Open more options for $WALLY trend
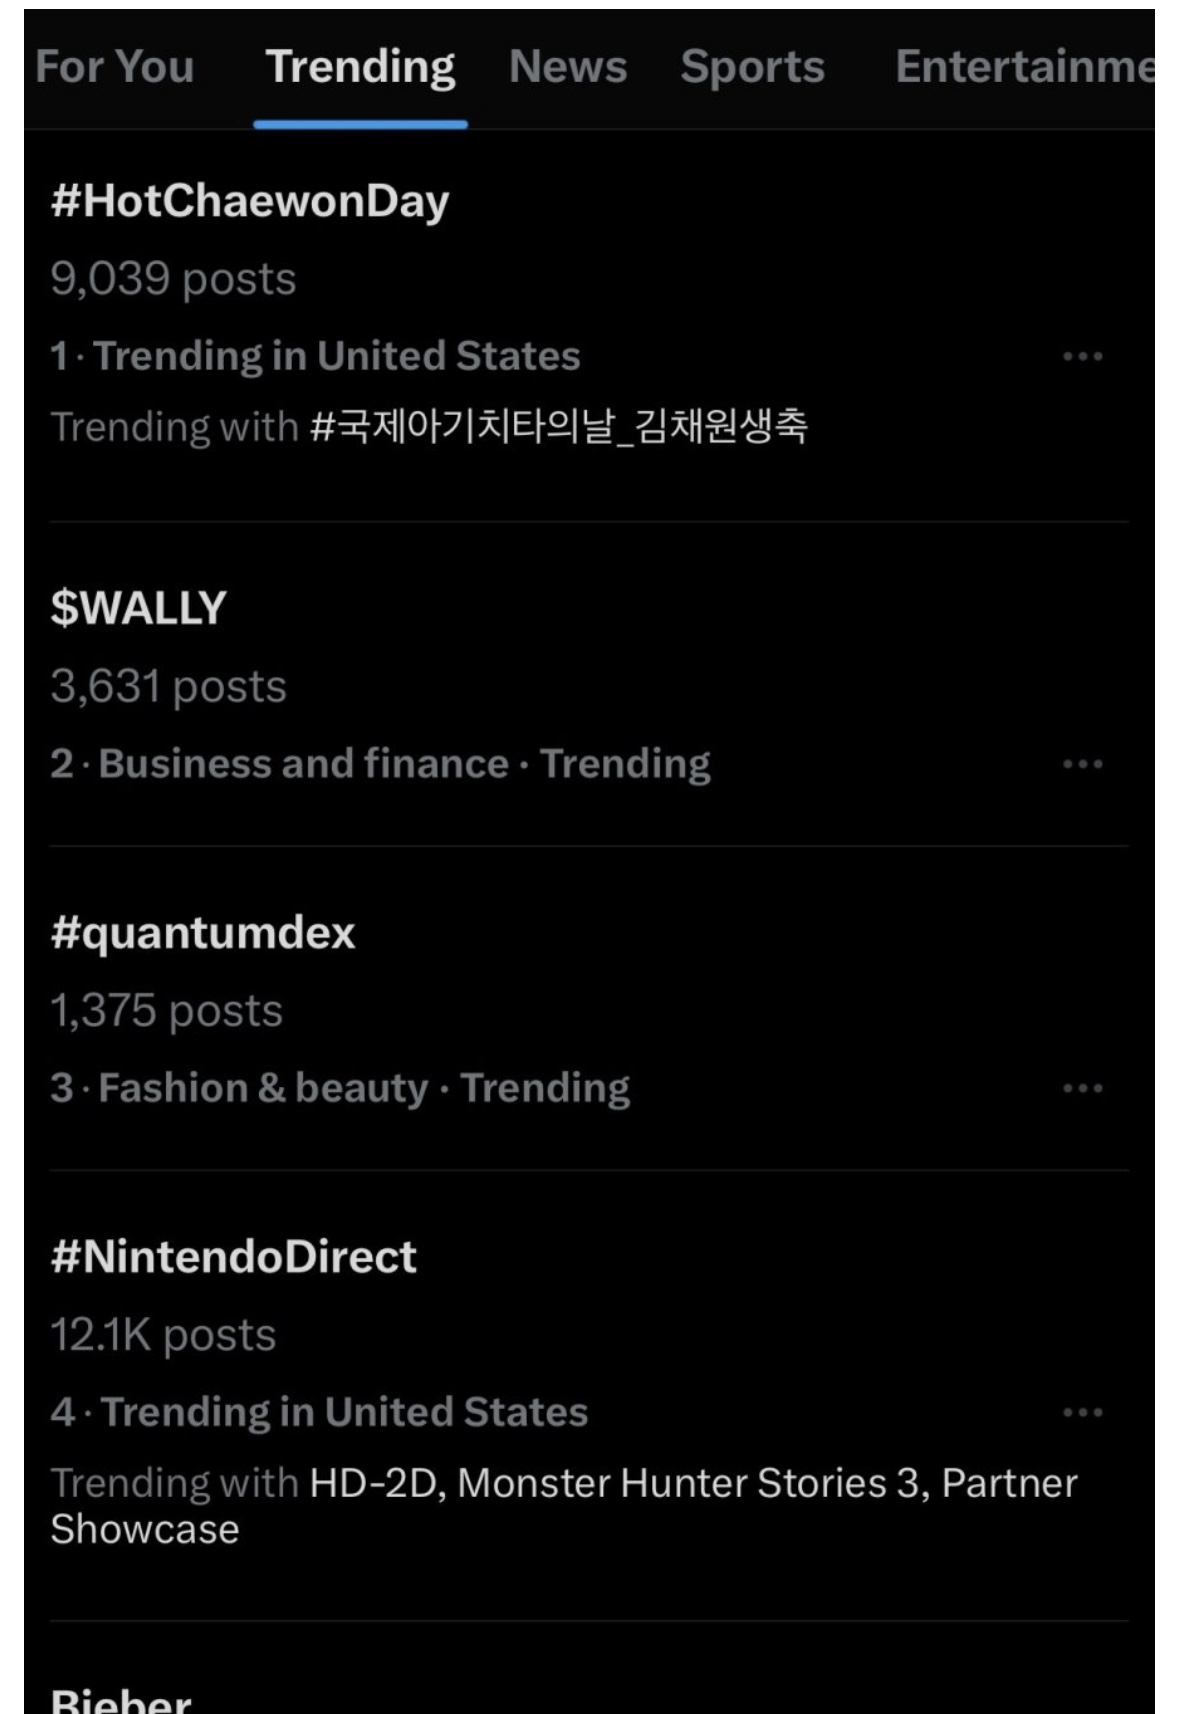The image size is (1179, 1714). [1082, 764]
